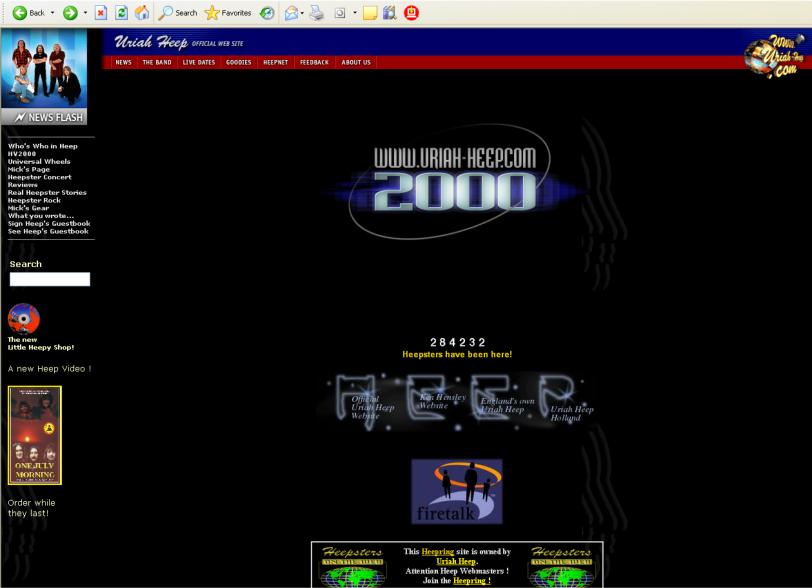
Task: Open Mick's Gear link
Action: (28, 208)
